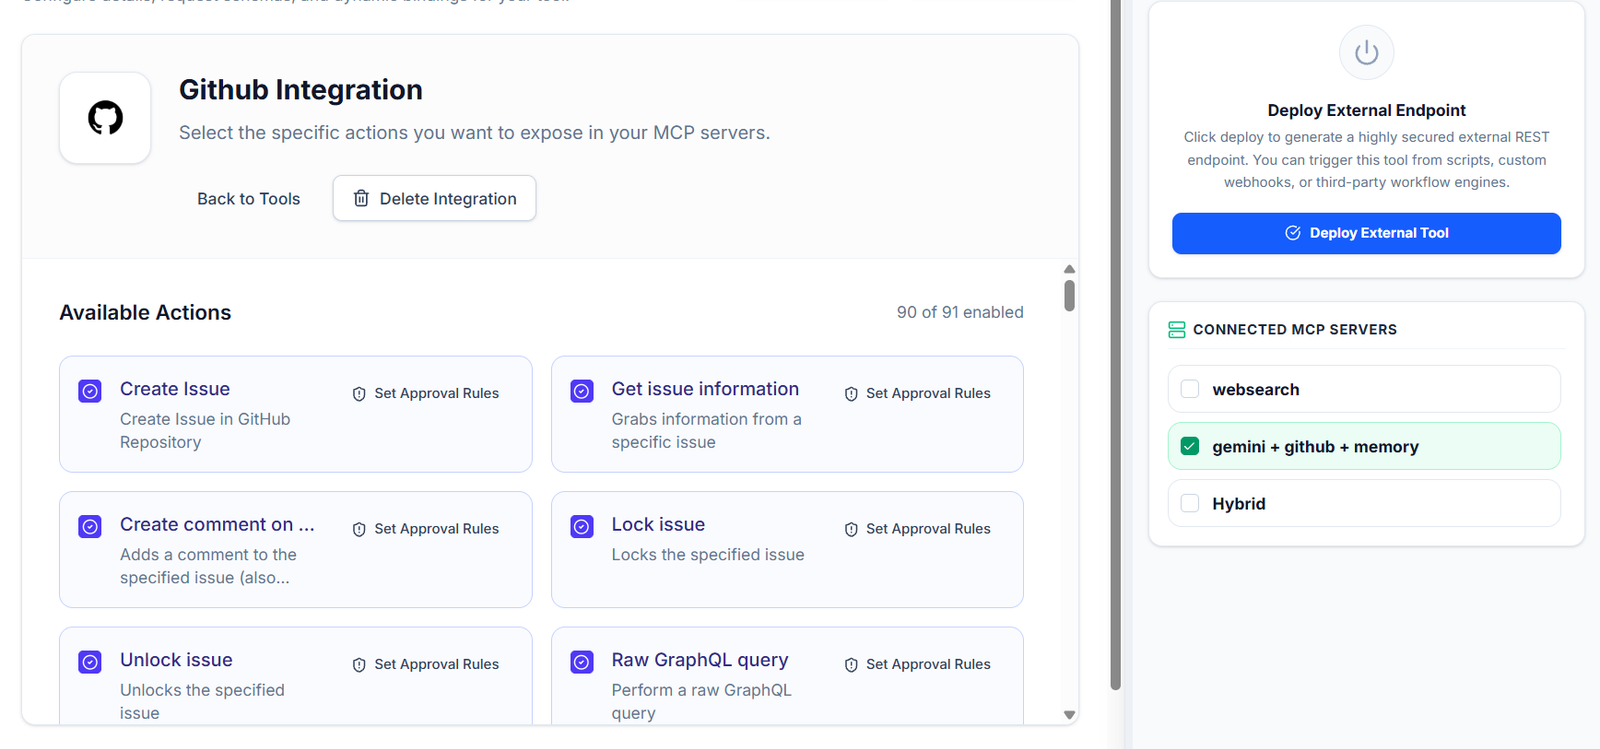
Task: Toggle the Lock issue action checkbox
Action: pos(582,526)
